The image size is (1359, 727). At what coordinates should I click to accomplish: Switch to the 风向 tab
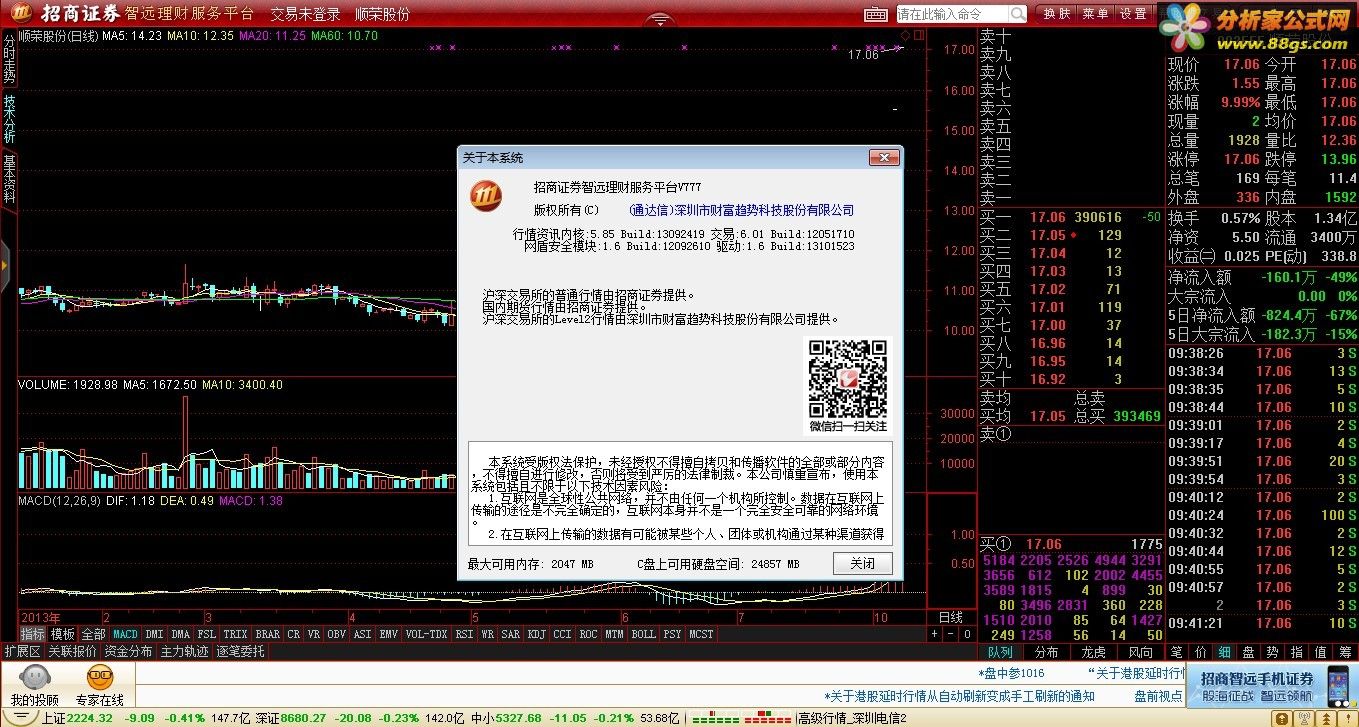pos(1140,652)
